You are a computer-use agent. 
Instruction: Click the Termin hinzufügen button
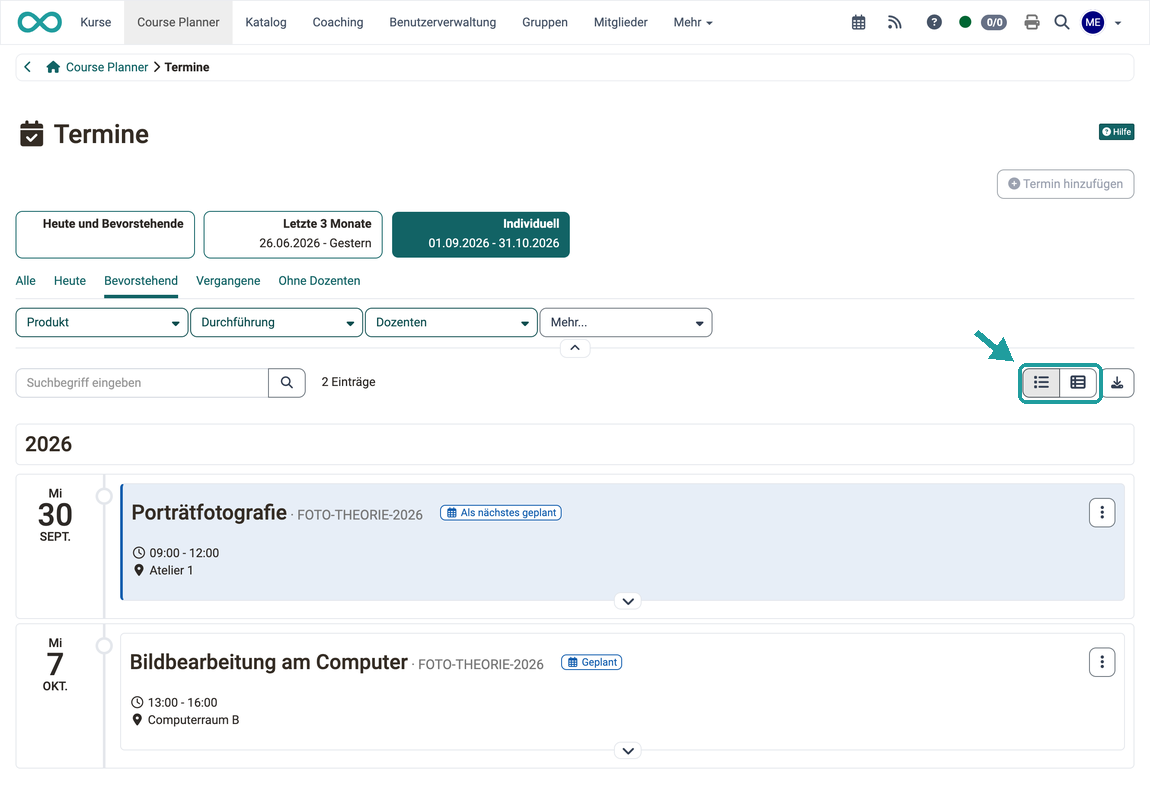(1065, 184)
